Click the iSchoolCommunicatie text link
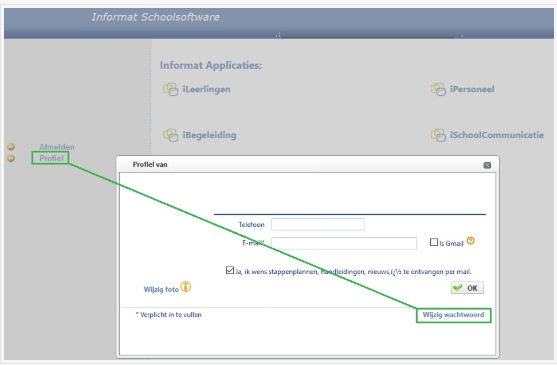 497,135
